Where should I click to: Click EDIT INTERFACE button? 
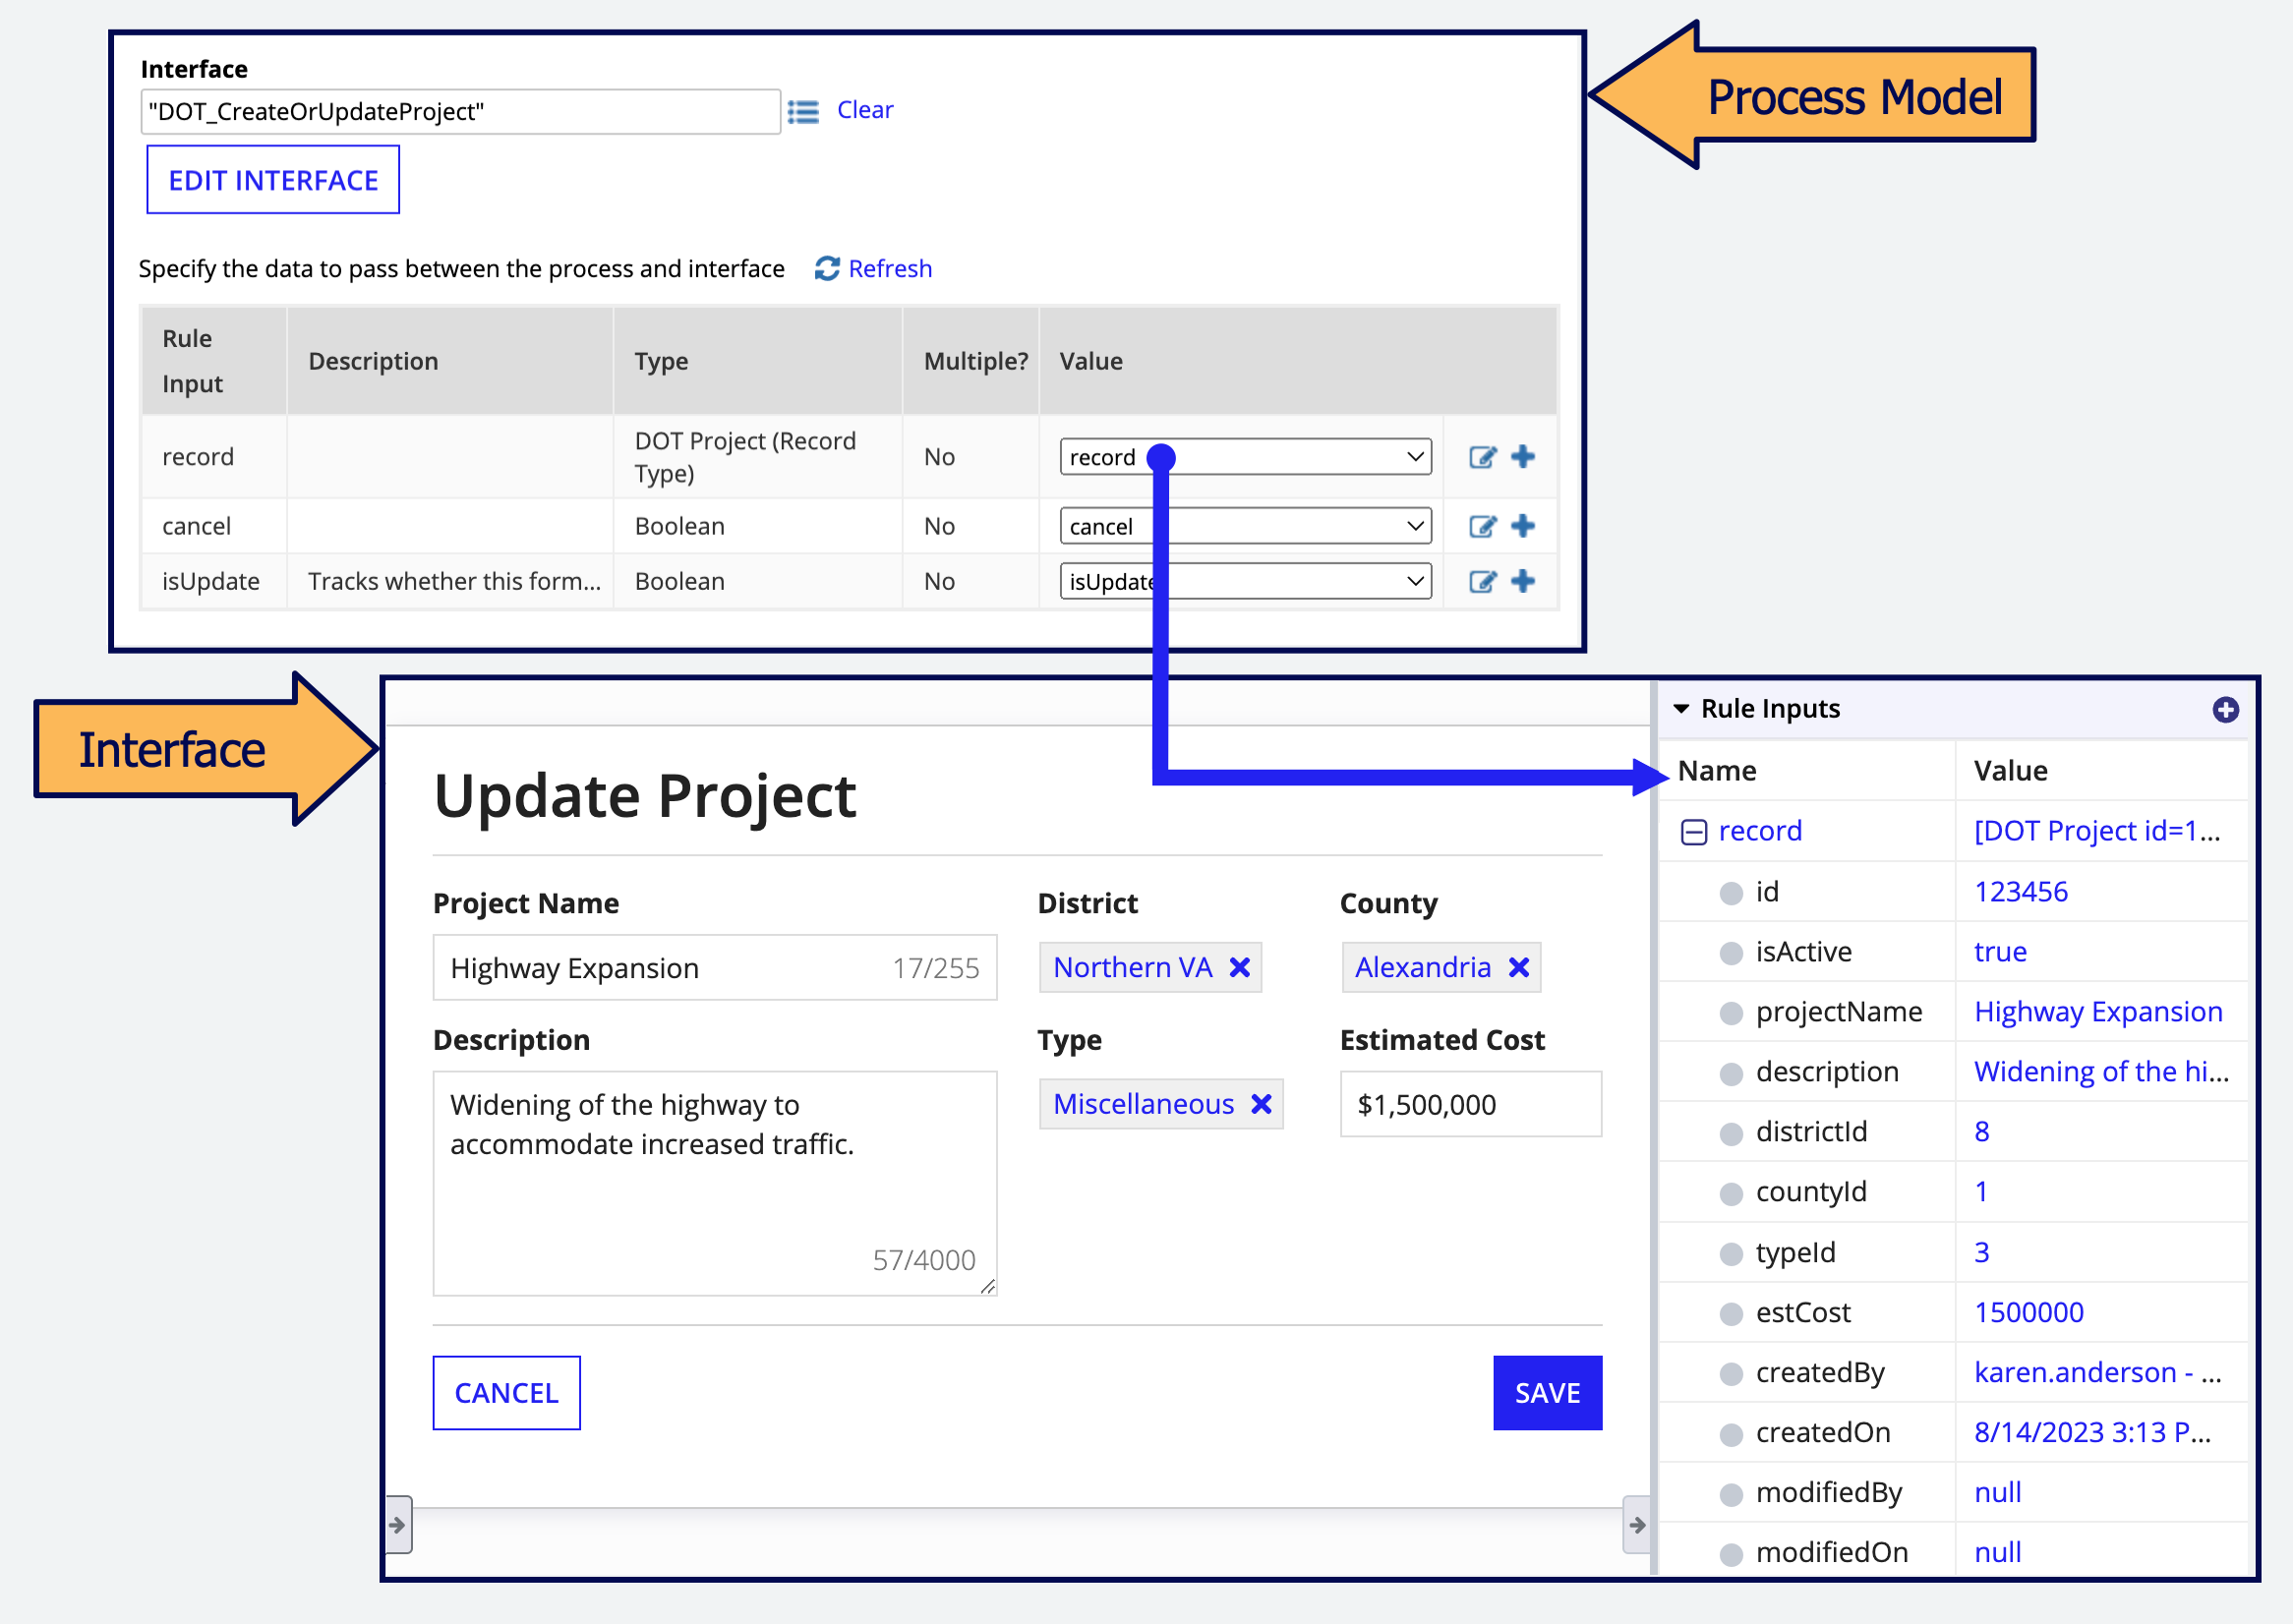click(273, 180)
